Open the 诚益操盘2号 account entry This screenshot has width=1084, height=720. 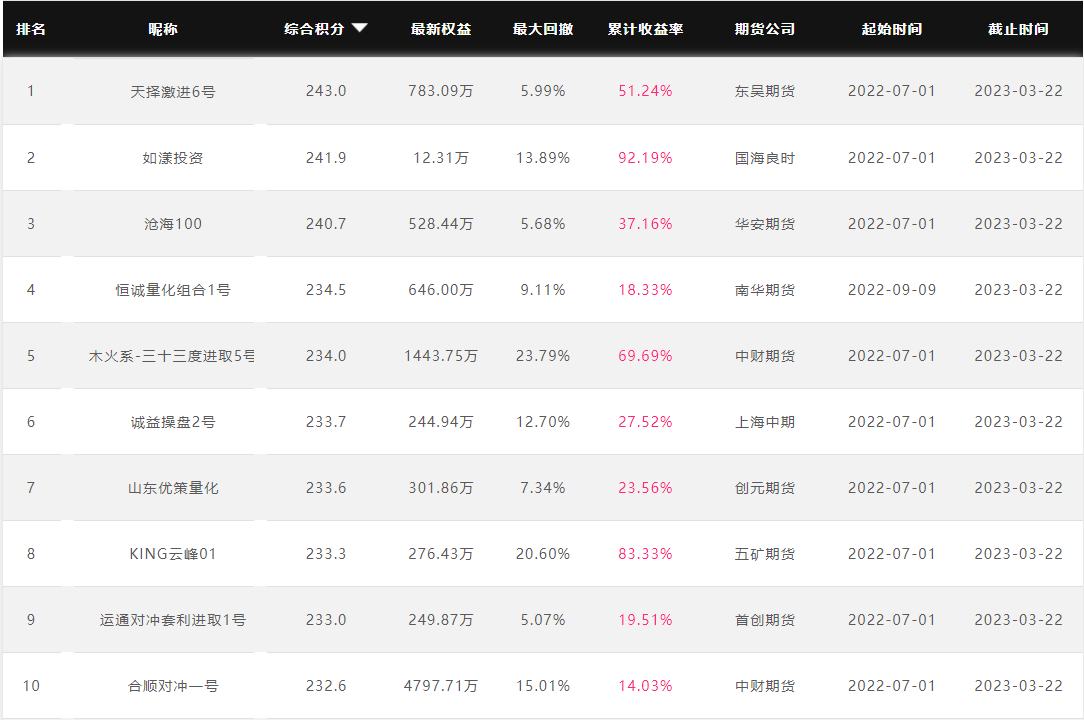pos(173,422)
